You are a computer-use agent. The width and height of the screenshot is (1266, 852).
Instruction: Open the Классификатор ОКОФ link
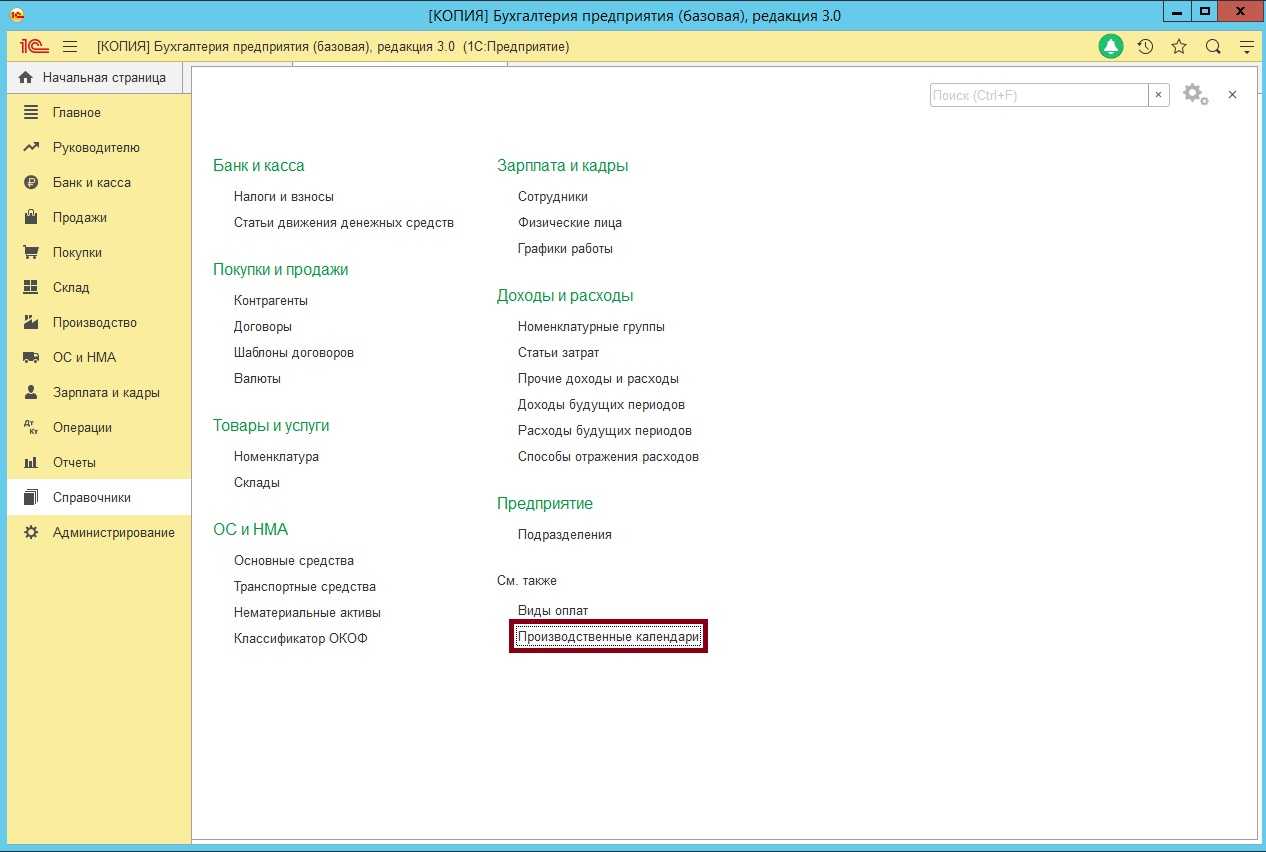pos(301,639)
